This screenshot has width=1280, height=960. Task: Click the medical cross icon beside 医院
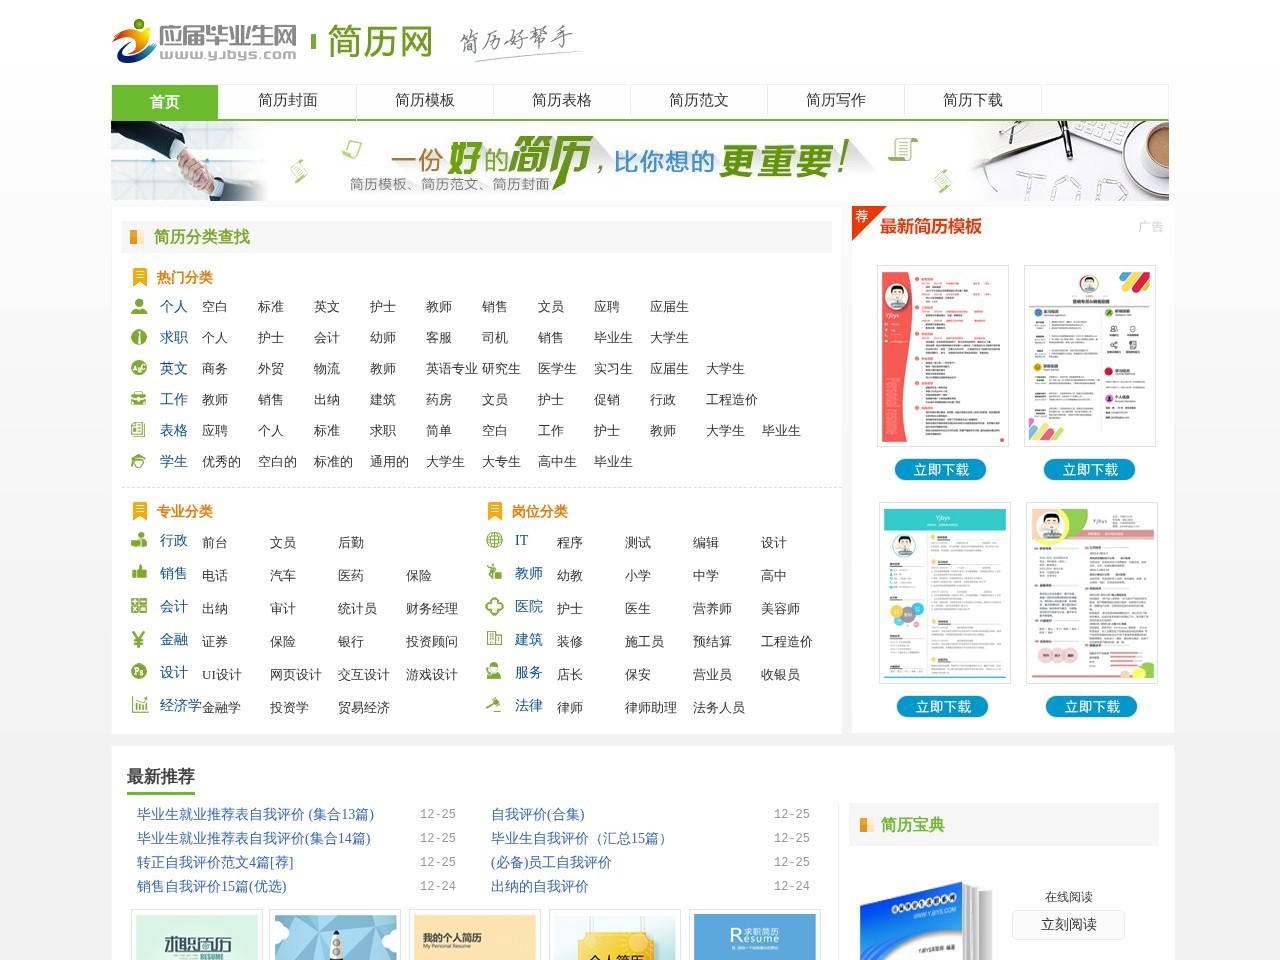[494, 606]
